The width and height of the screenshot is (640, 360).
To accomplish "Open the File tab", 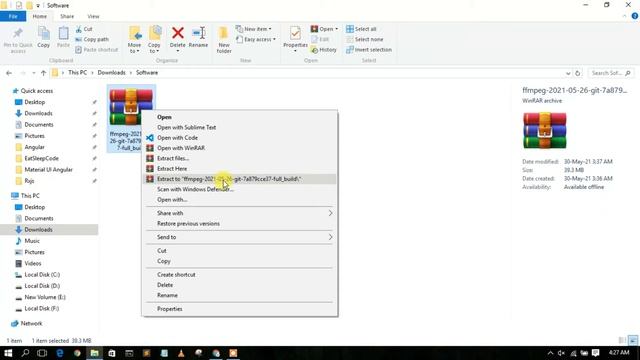I will [x=13, y=16].
